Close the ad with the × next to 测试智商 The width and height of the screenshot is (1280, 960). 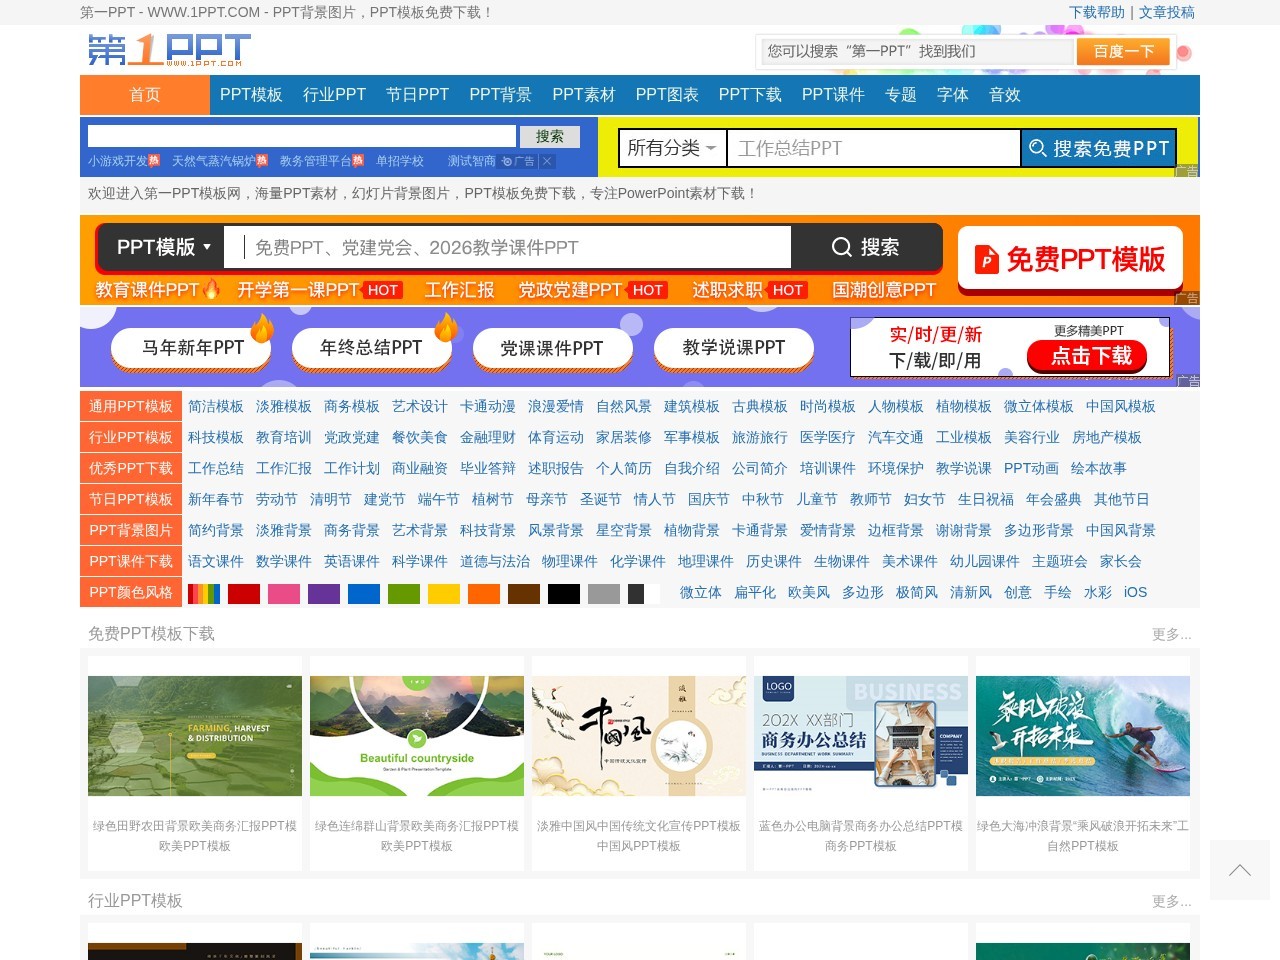pos(545,161)
